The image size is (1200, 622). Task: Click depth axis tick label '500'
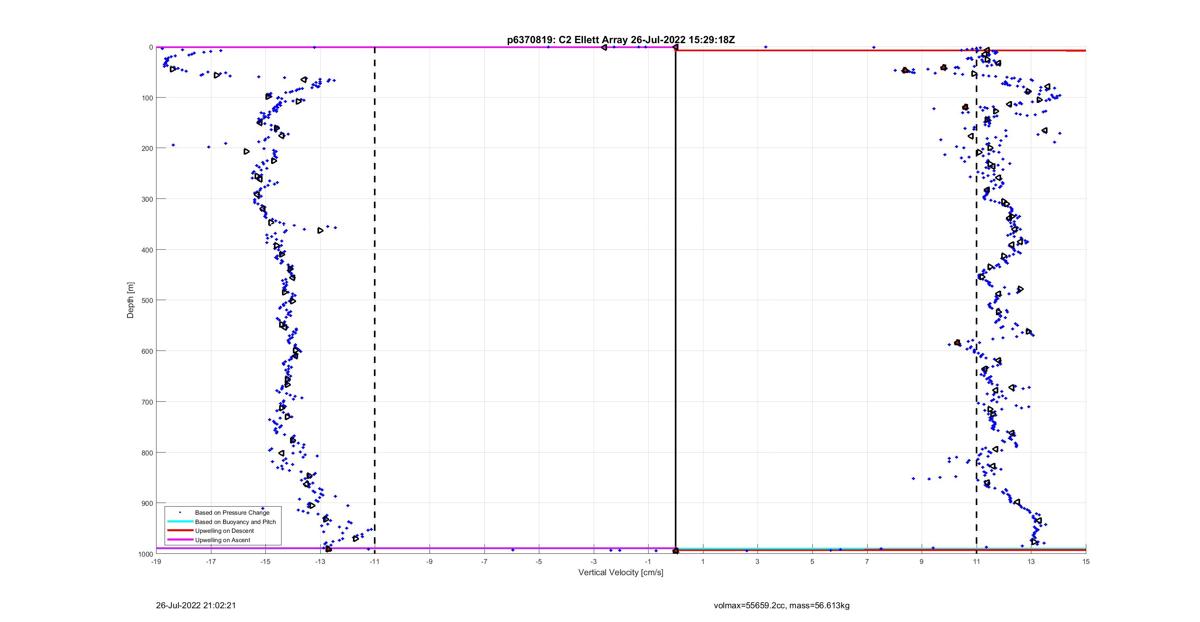146,300
